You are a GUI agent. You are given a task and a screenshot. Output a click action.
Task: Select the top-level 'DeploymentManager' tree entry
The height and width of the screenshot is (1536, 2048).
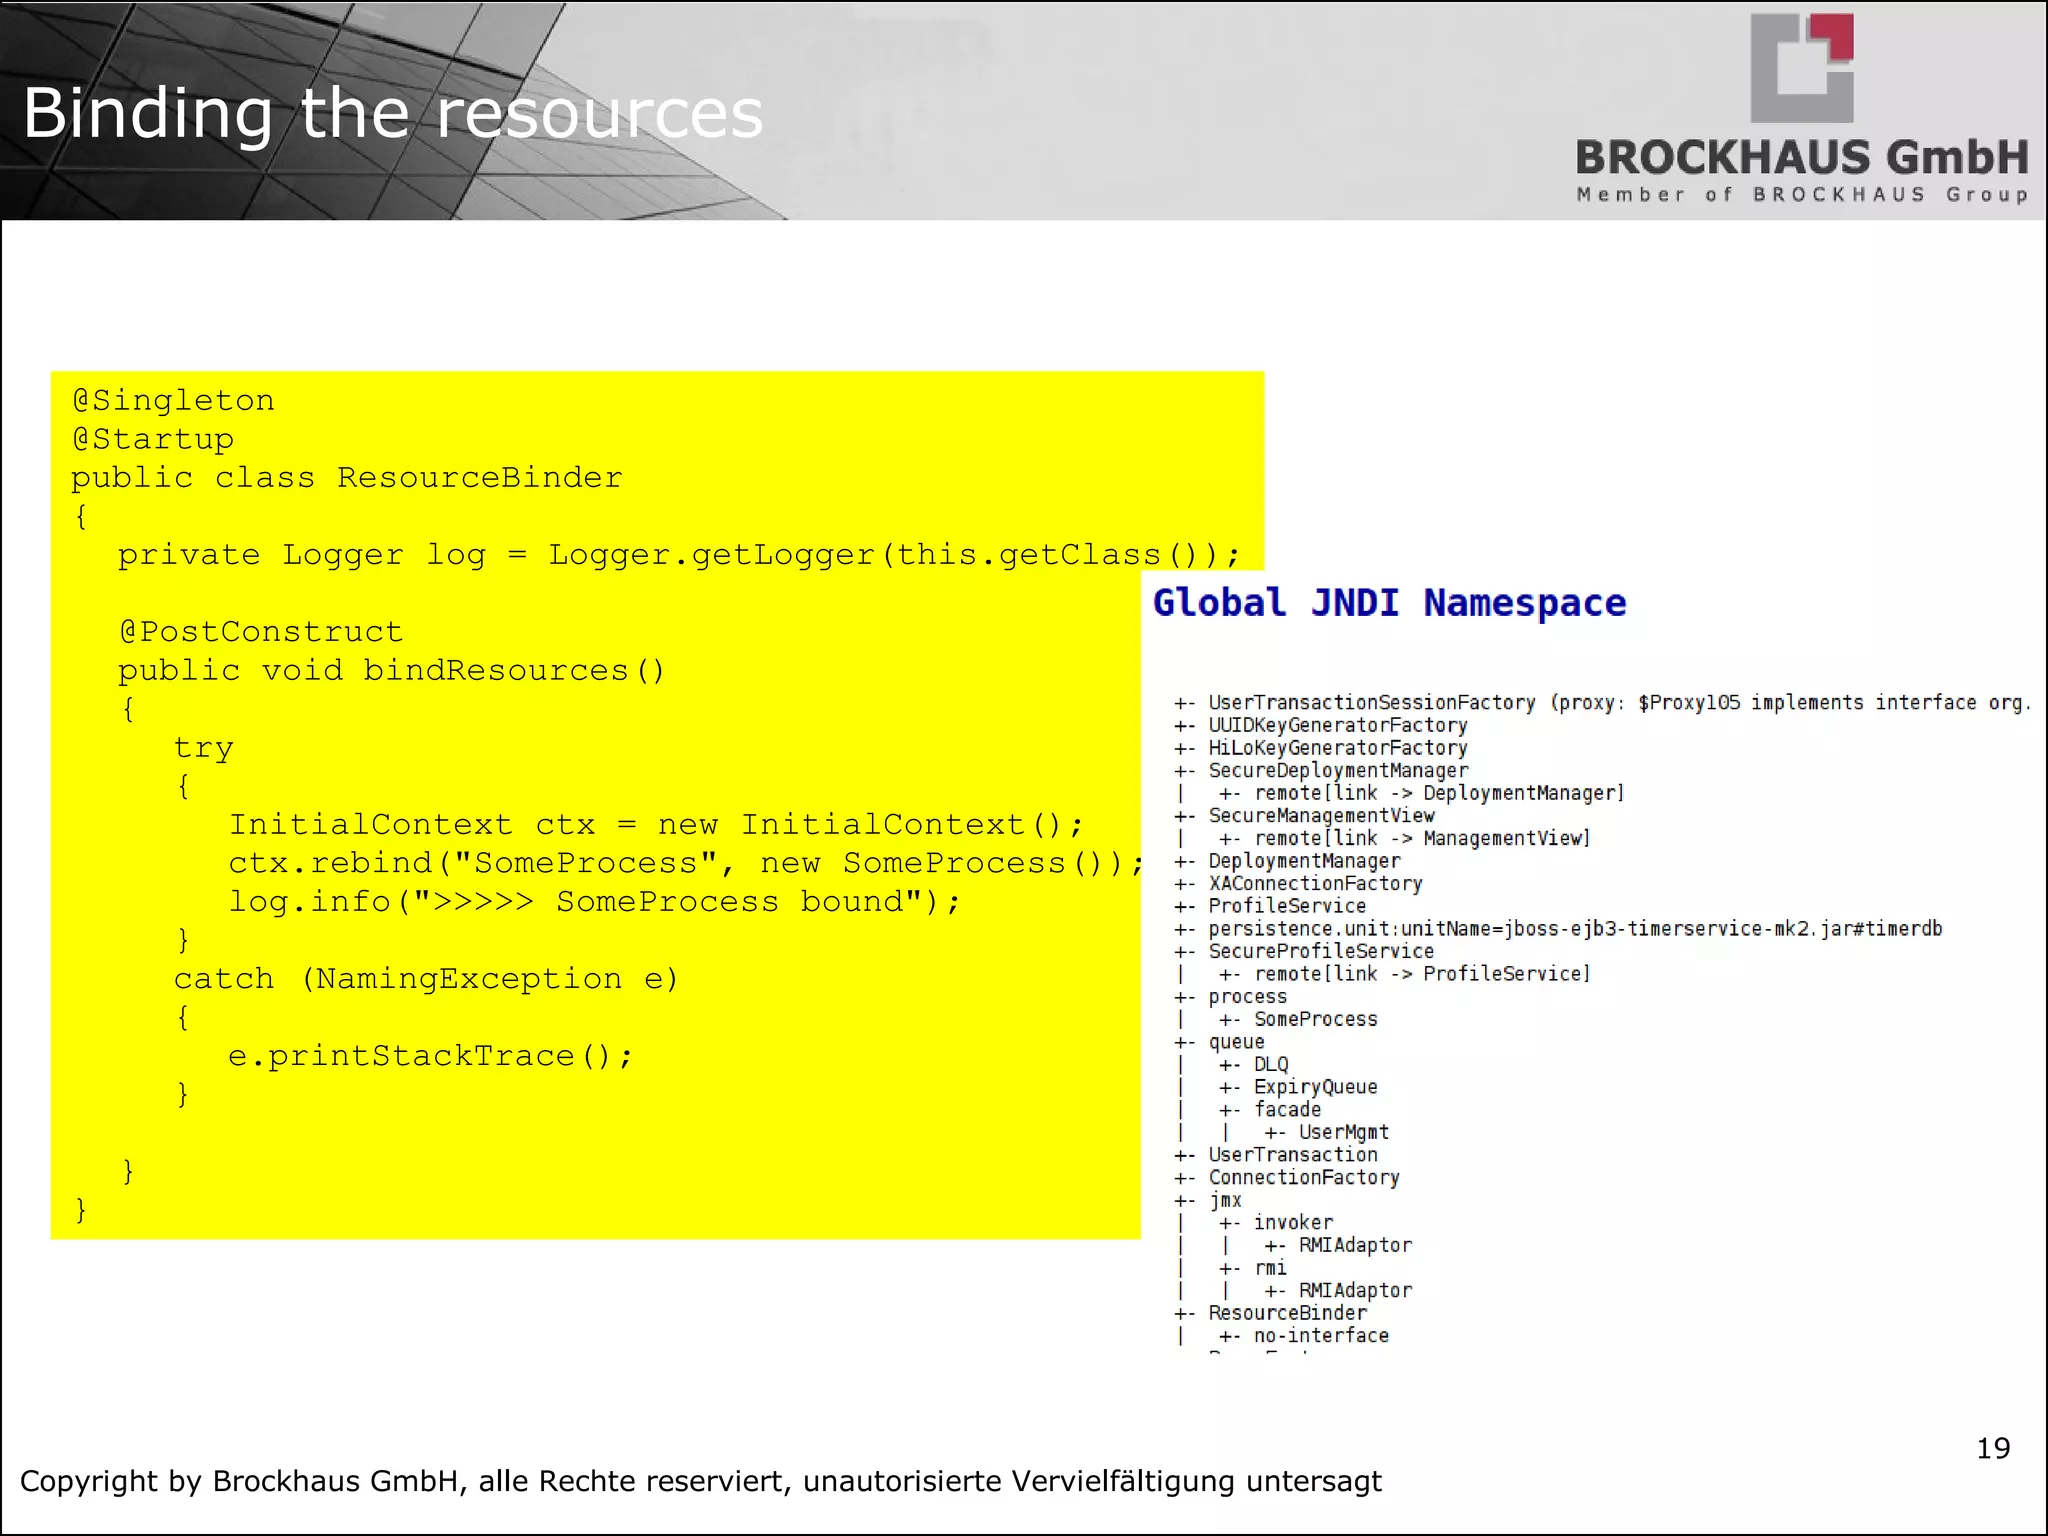coord(1304,861)
